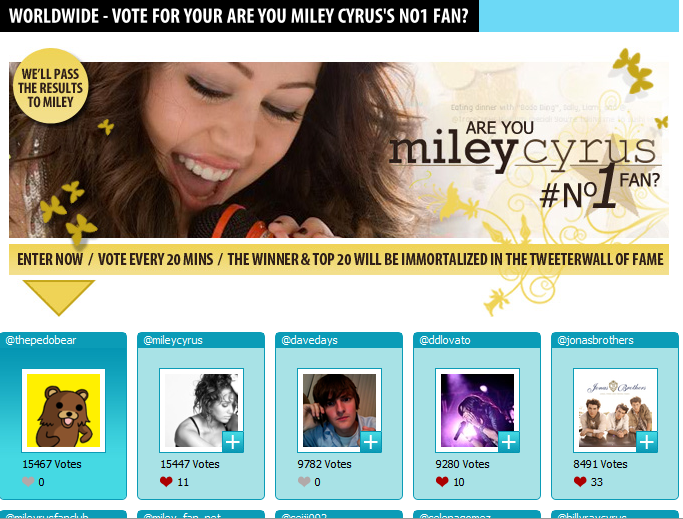Click the yellow 'We'll pass the results' badge

coord(51,86)
